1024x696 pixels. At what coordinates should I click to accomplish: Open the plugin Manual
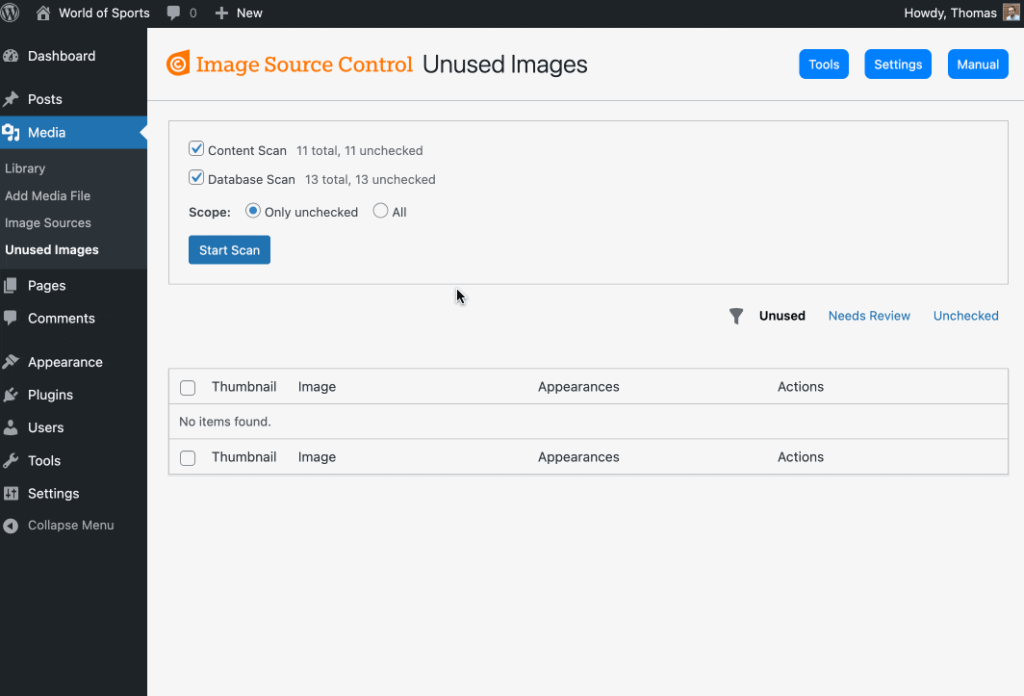click(977, 63)
